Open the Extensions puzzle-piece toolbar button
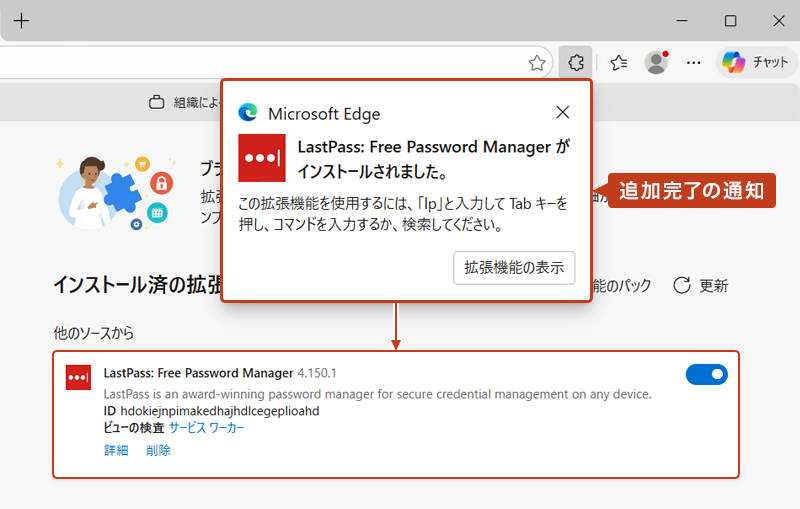The height and width of the screenshot is (509, 800). pos(576,62)
